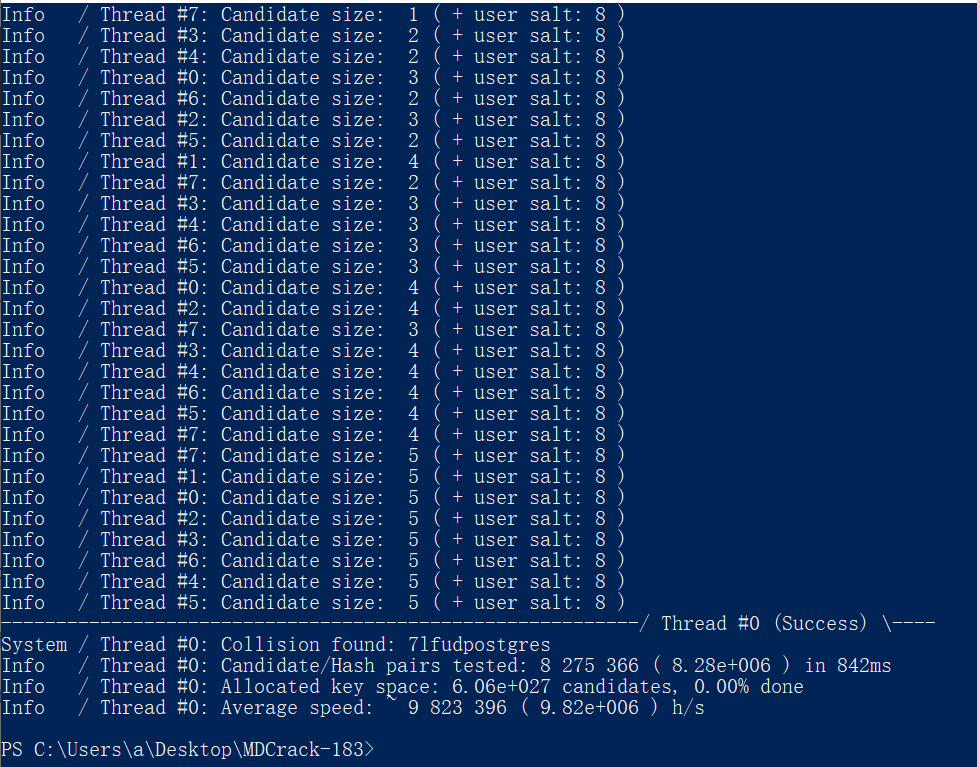
Task: Click the Thread #7 Candidate size 5 line
Action: point(313,455)
